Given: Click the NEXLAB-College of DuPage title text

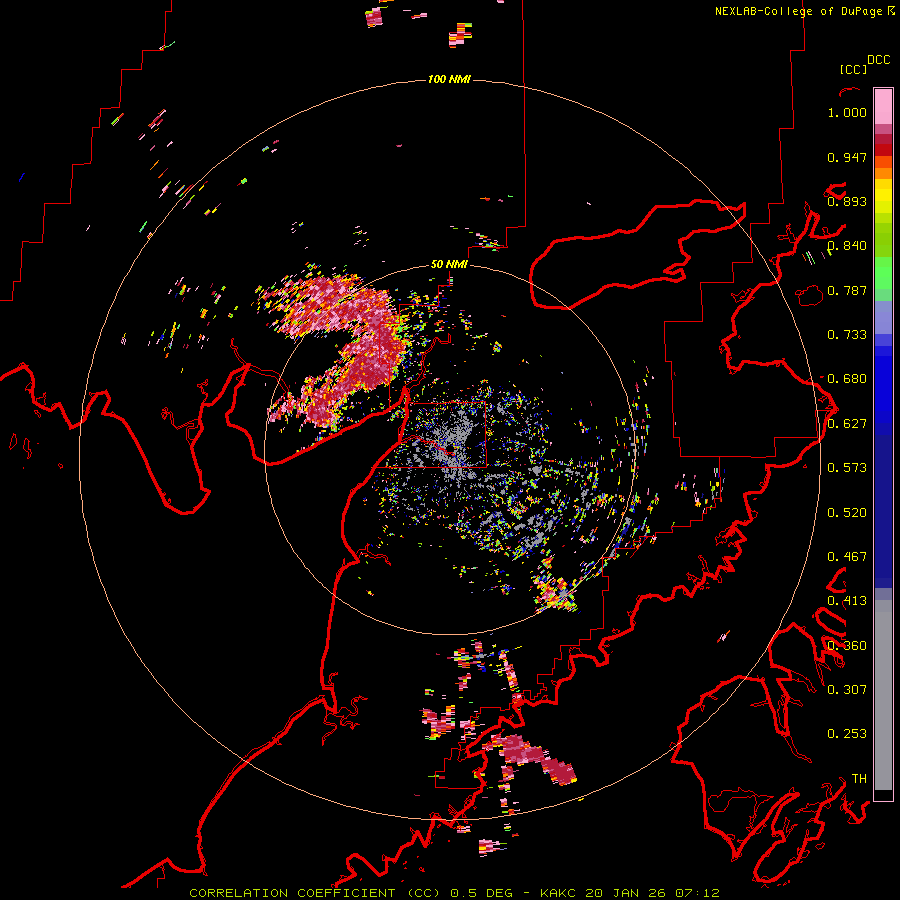Looking at the screenshot, I should coord(798,11).
